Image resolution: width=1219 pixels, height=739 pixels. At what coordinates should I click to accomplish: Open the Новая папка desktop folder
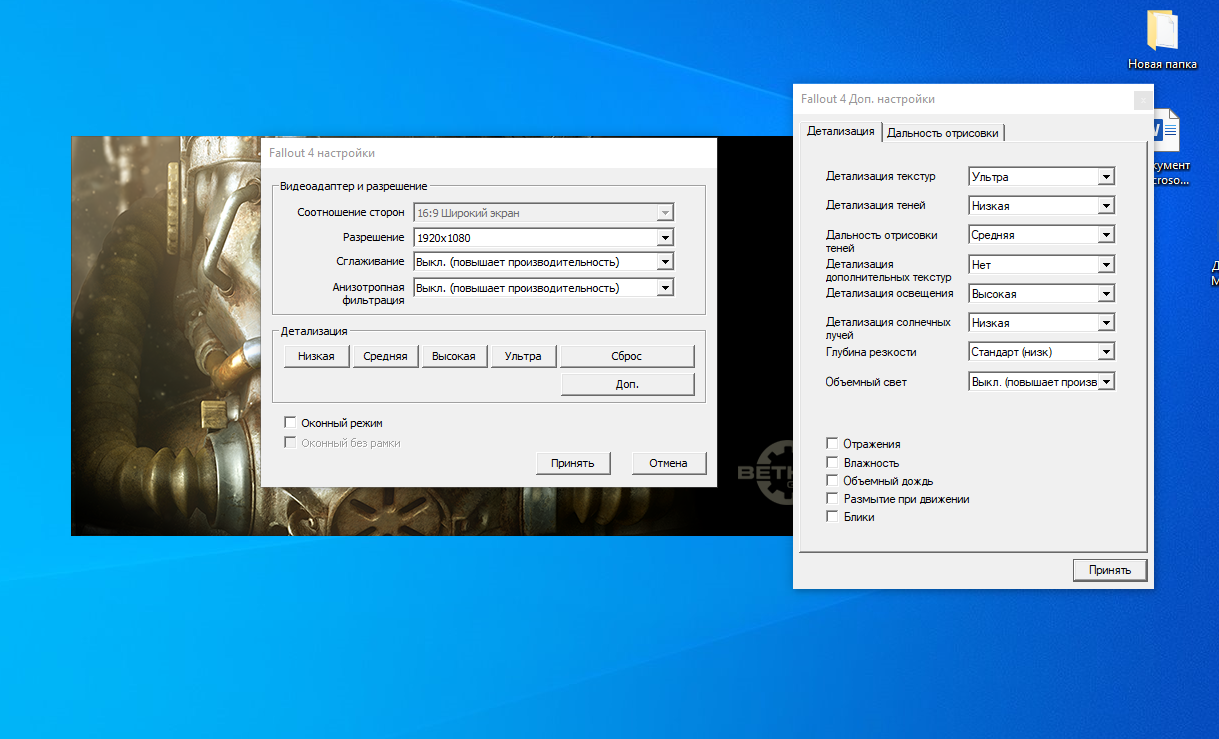pyautogui.click(x=1161, y=33)
